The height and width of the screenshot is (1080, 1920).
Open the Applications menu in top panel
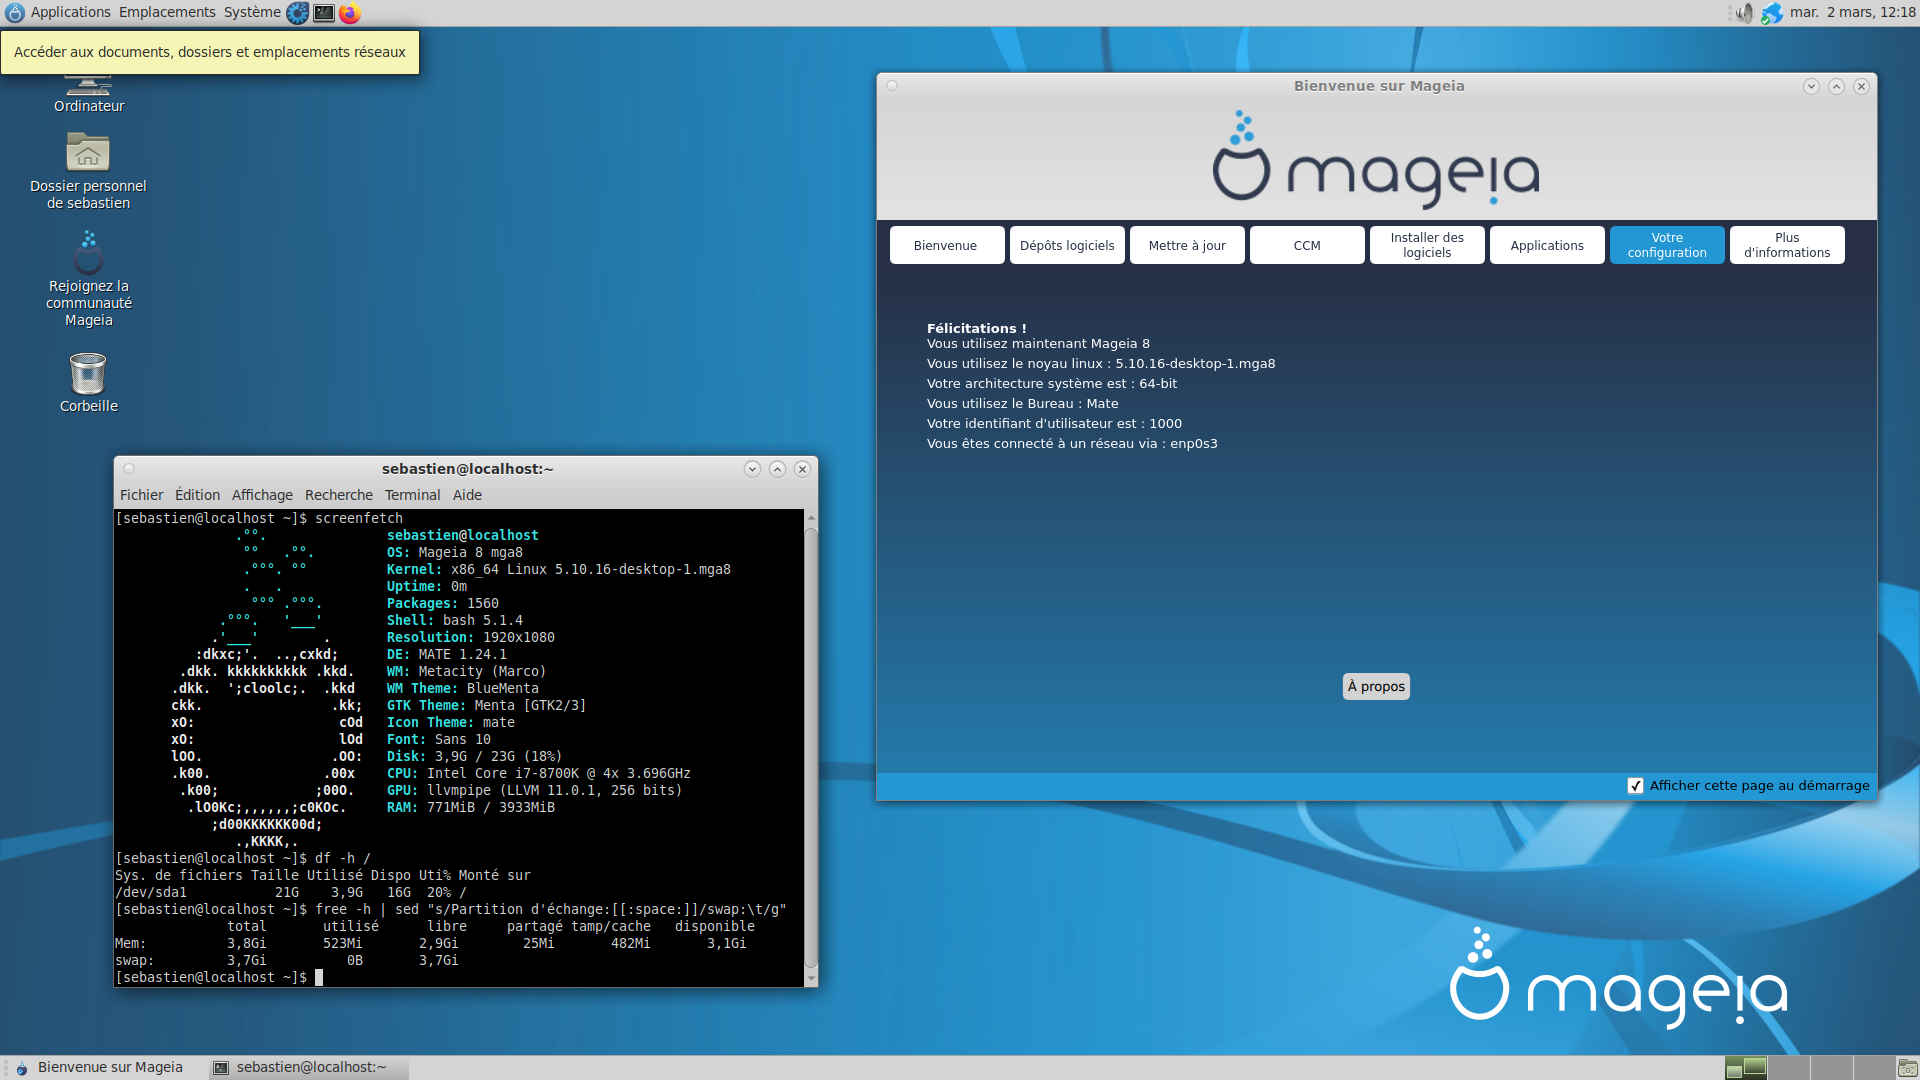pos(70,13)
